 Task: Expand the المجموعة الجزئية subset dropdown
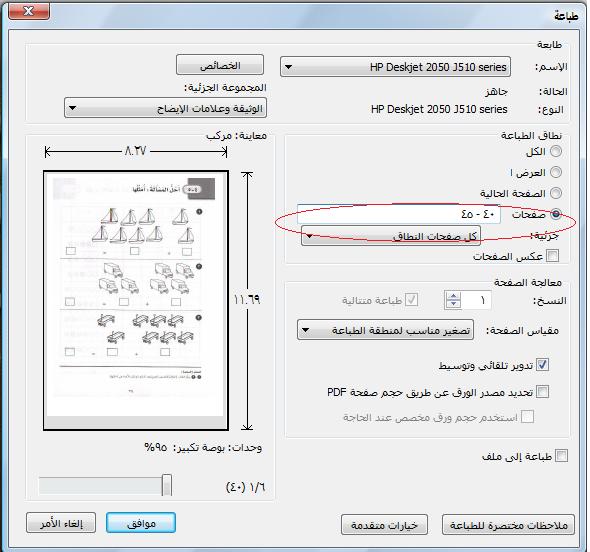pos(165,108)
